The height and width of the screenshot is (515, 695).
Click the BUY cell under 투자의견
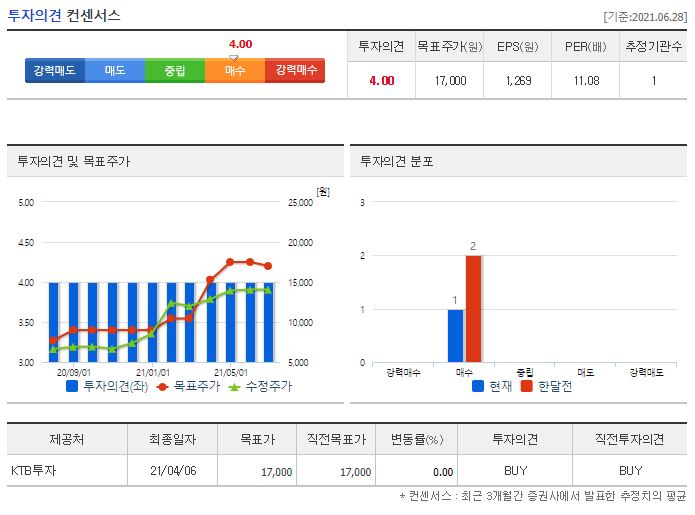pyautogui.click(x=515, y=470)
